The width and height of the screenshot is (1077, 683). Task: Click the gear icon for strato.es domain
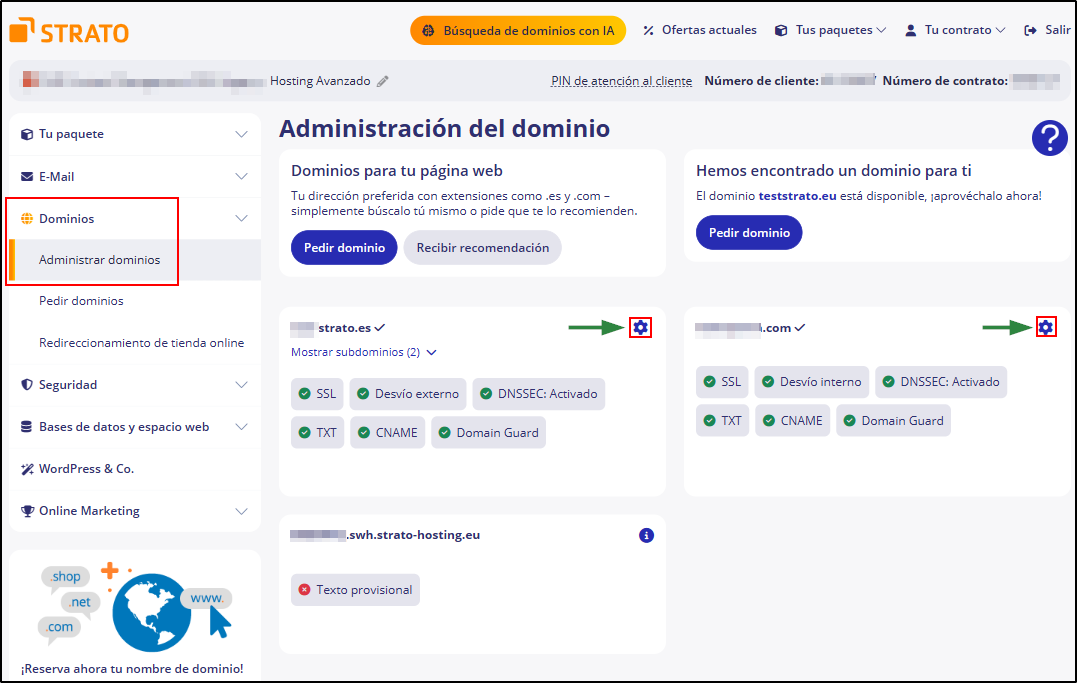pyautogui.click(x=640, y=326)
